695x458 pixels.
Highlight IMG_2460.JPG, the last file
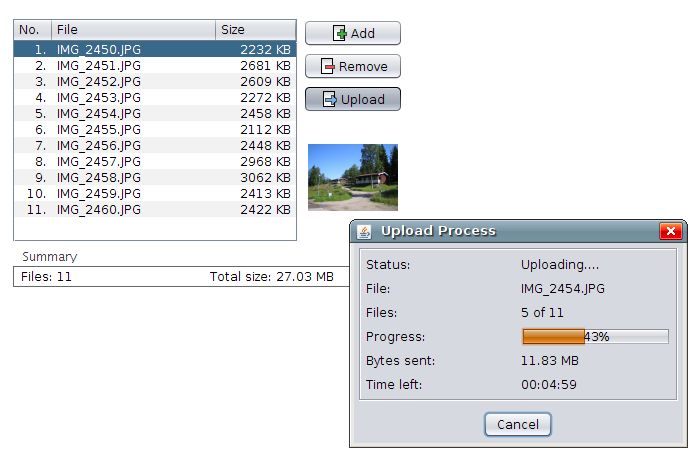[99, 209]
